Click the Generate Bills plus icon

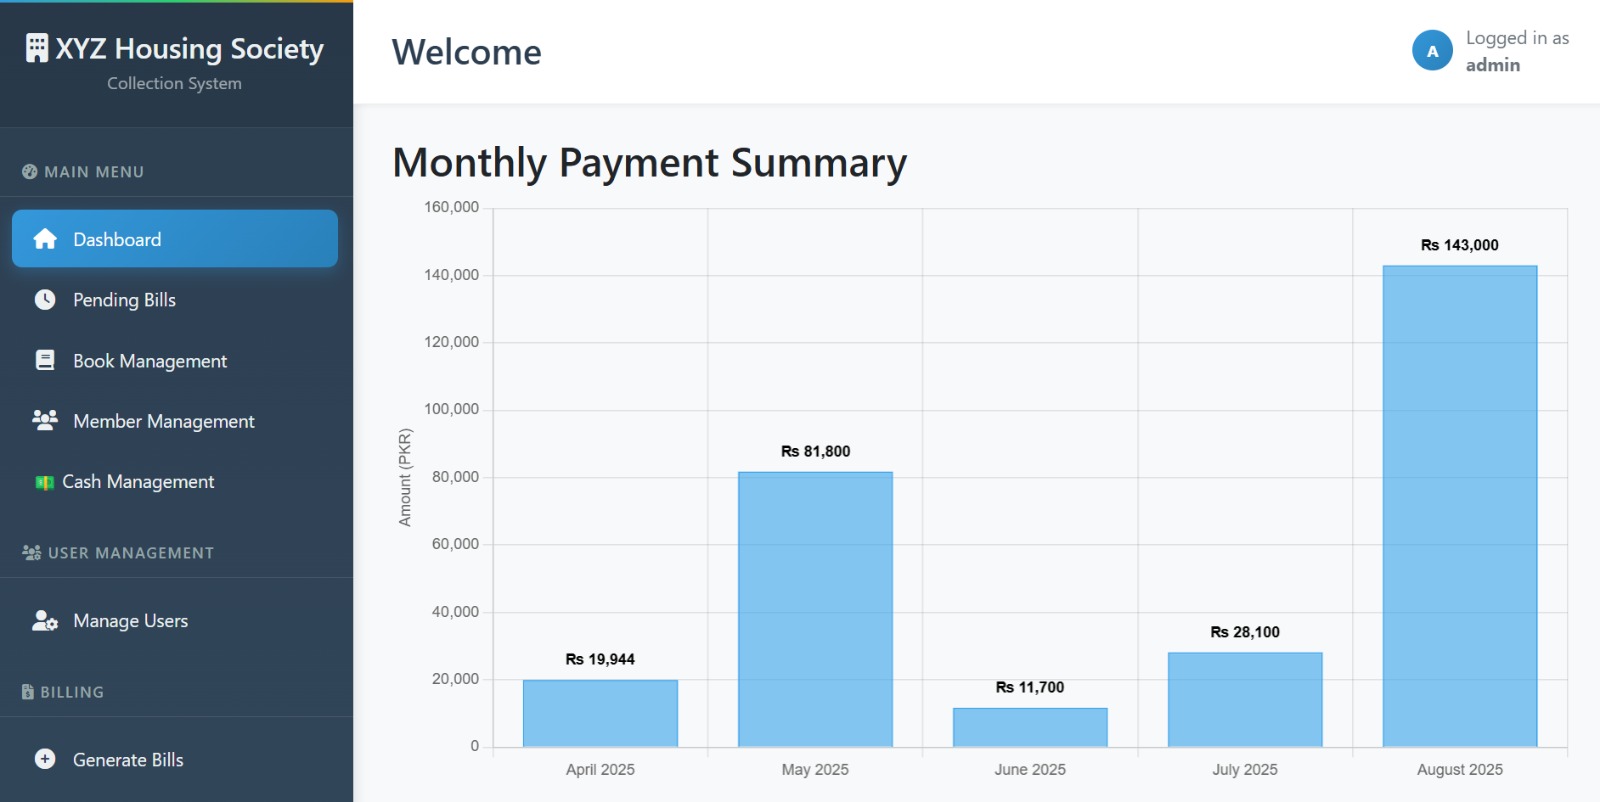pyautogui.click(x=45, y=759)
